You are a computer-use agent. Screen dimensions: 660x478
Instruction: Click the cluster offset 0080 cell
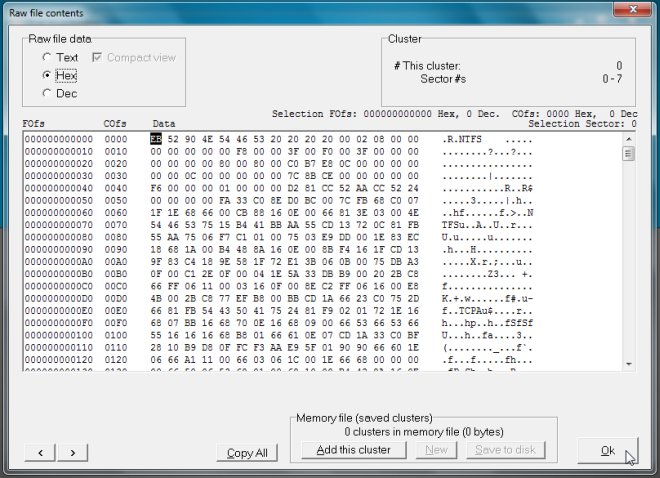click(x=116, y=237)
